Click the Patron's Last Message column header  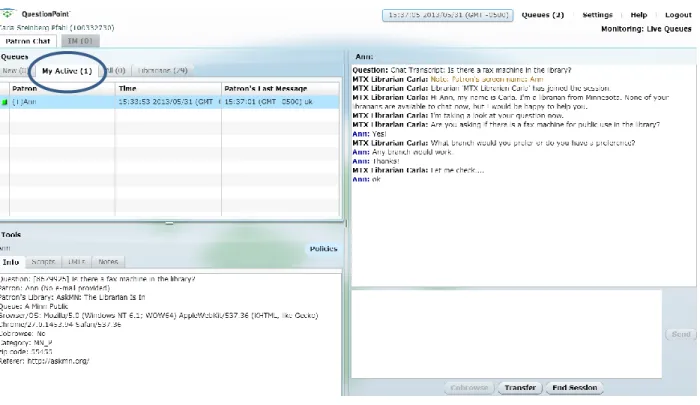280,88
